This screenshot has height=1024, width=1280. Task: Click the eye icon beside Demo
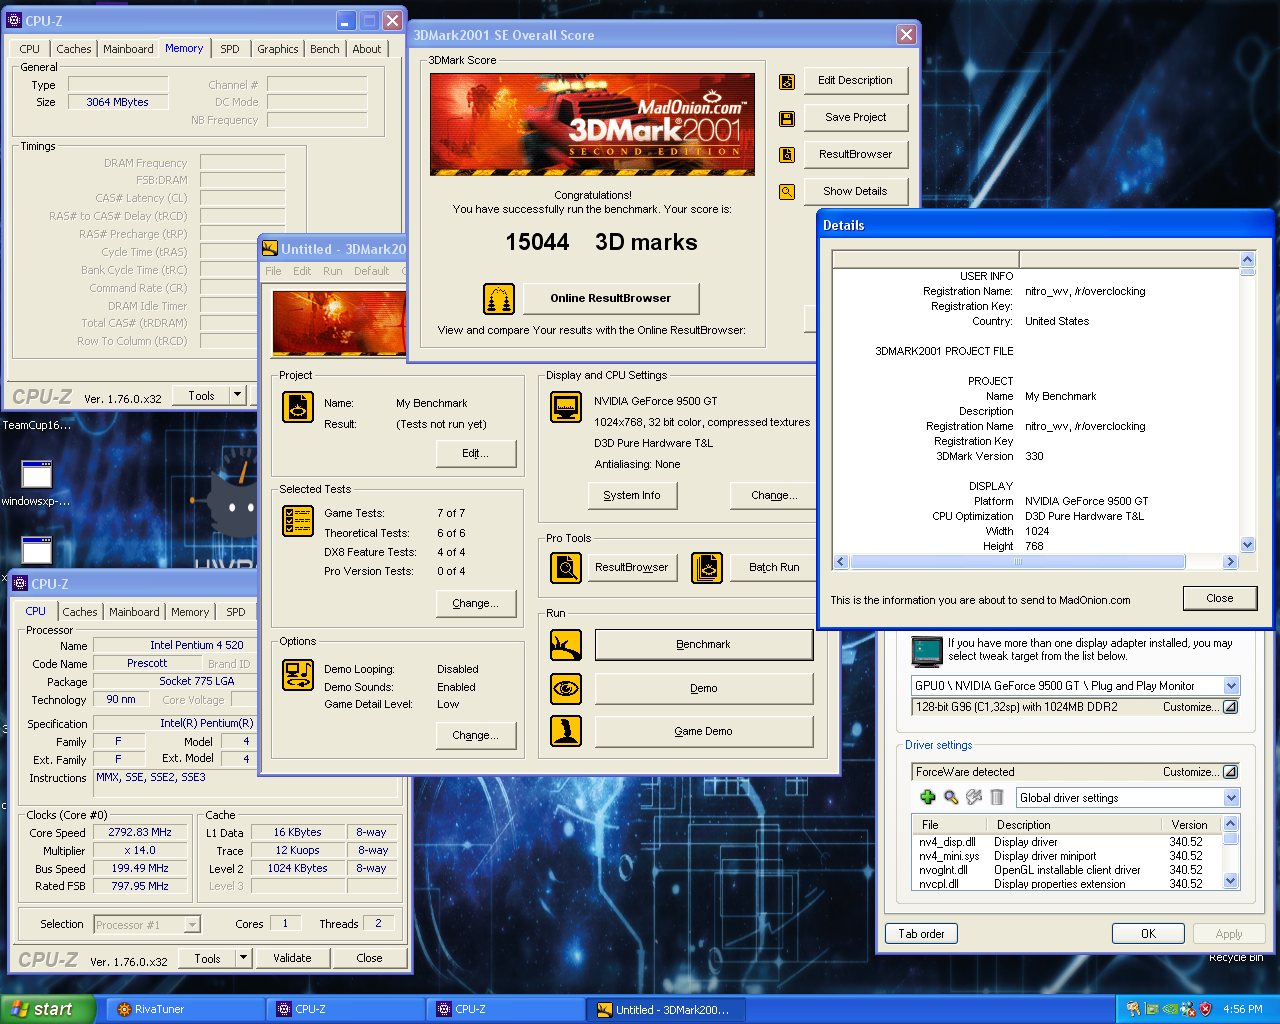(x=566, y=688)
